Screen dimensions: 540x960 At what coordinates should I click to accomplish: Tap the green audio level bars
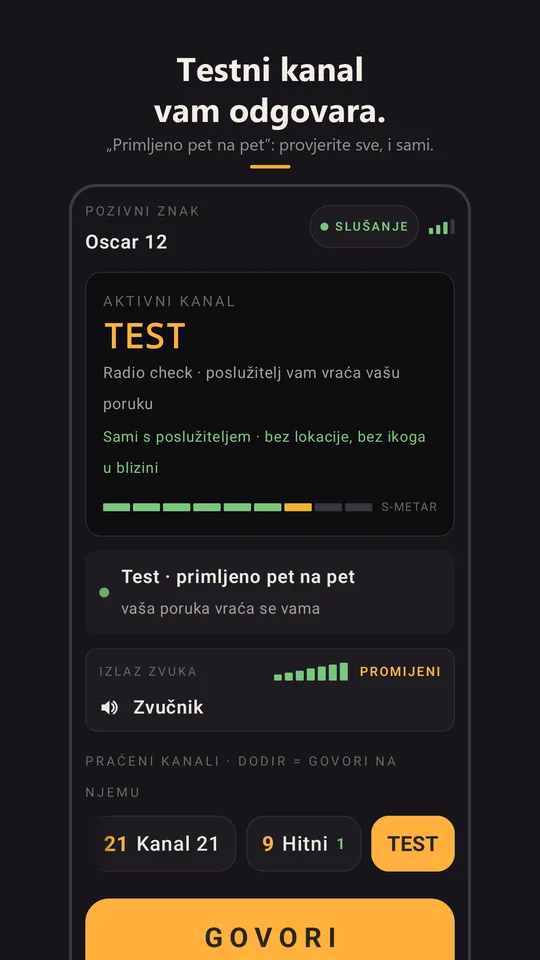point(311,672)
